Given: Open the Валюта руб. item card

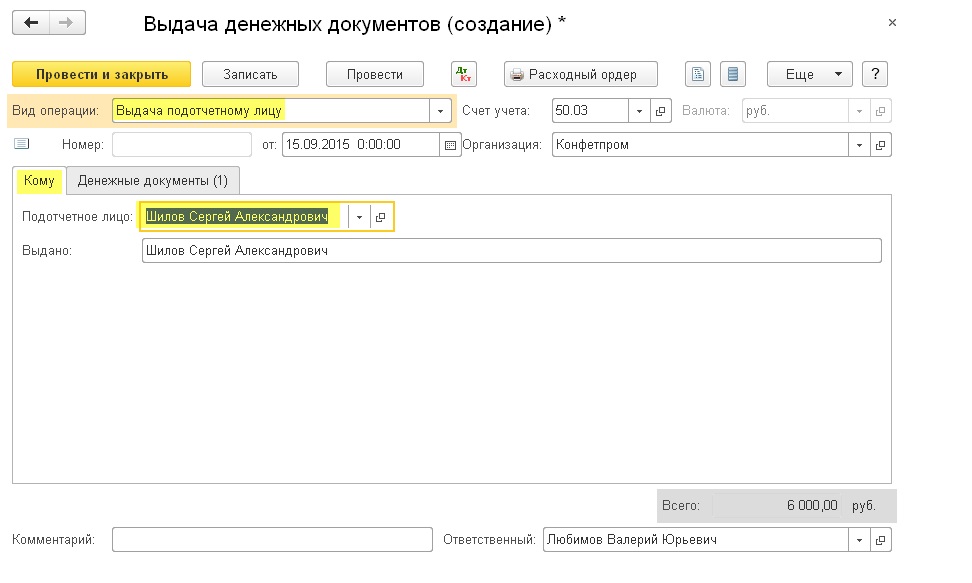Looking at the screenshot, I should (880, 111).
